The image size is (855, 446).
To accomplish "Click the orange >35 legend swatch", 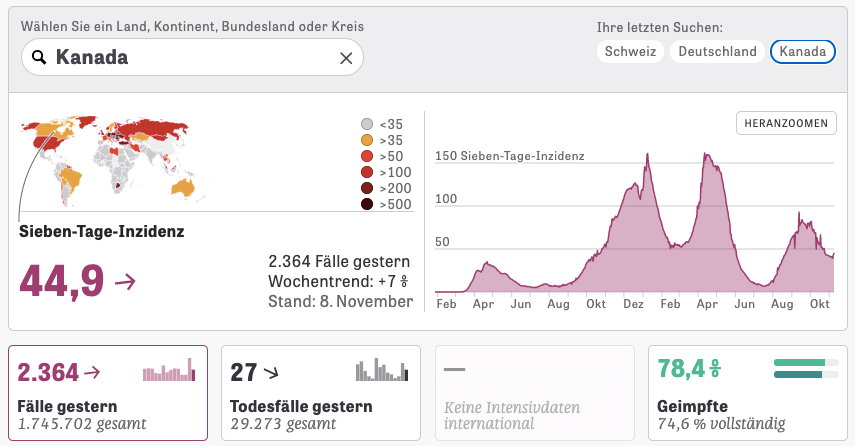I will coord(367,140).
